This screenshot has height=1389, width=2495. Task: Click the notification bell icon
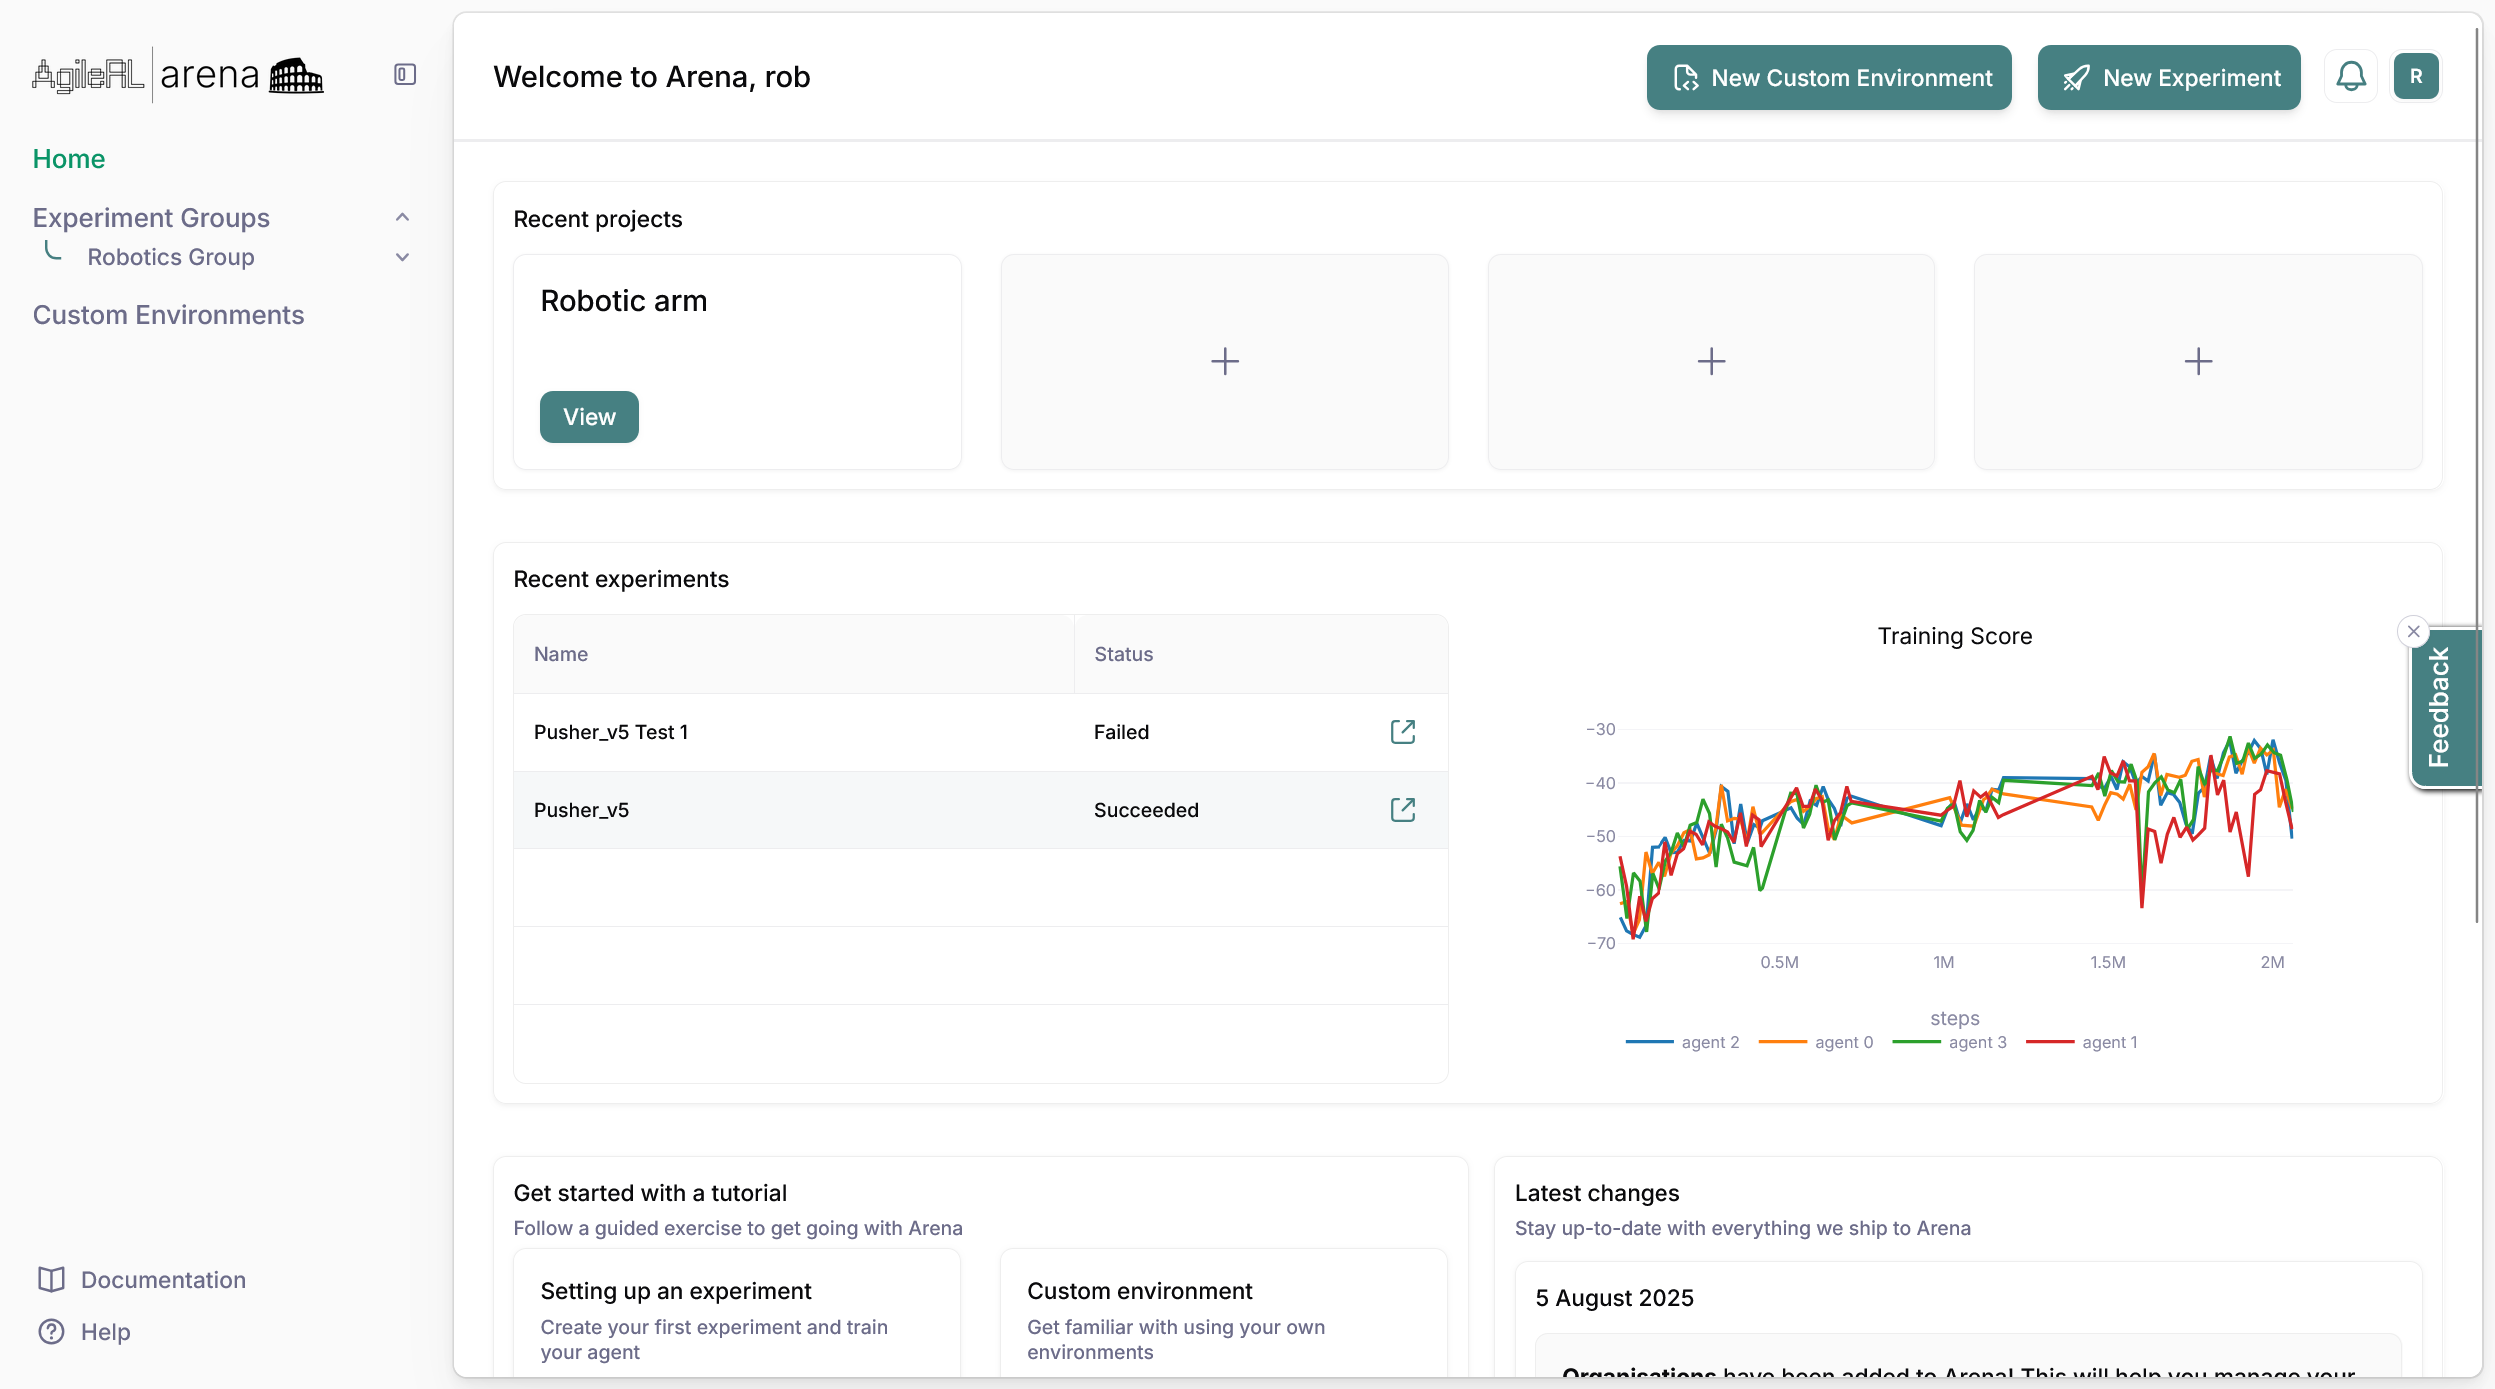[x=2351, y=76]
